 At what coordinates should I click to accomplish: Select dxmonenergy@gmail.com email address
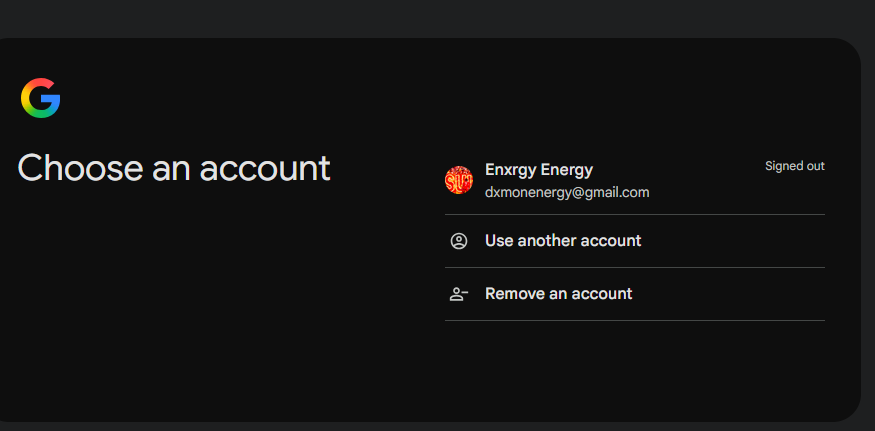click(x=567, y=193)
